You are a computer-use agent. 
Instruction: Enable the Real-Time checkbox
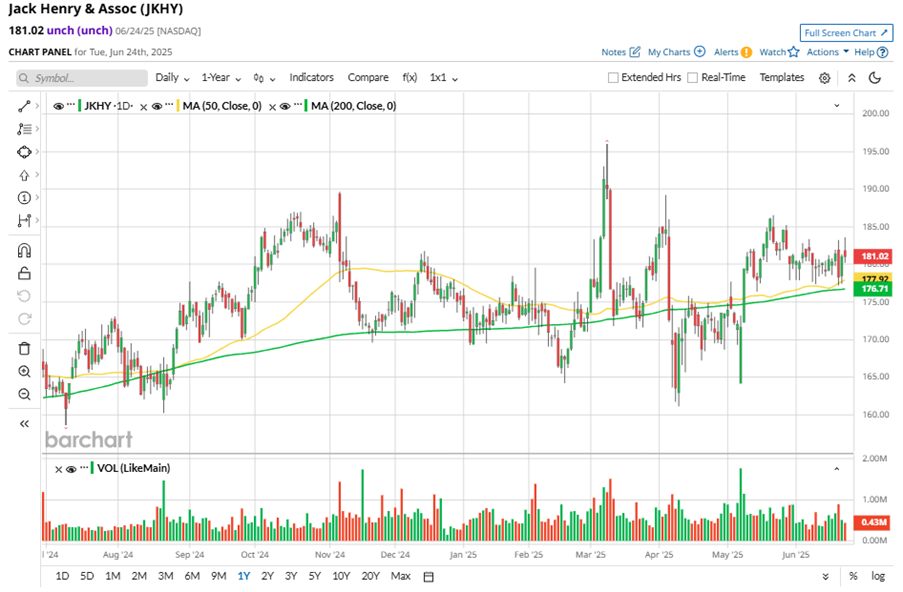pyautogui.click(x=693, y=77)
